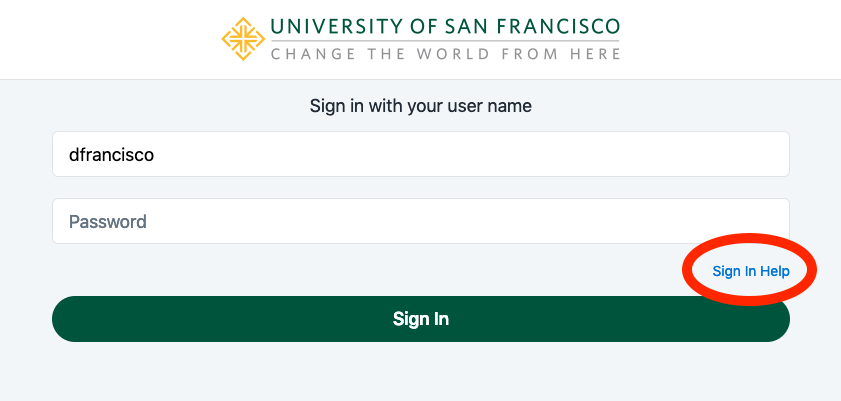Click the 'Sign in with your user name' heading

click(x=420, y=105)
